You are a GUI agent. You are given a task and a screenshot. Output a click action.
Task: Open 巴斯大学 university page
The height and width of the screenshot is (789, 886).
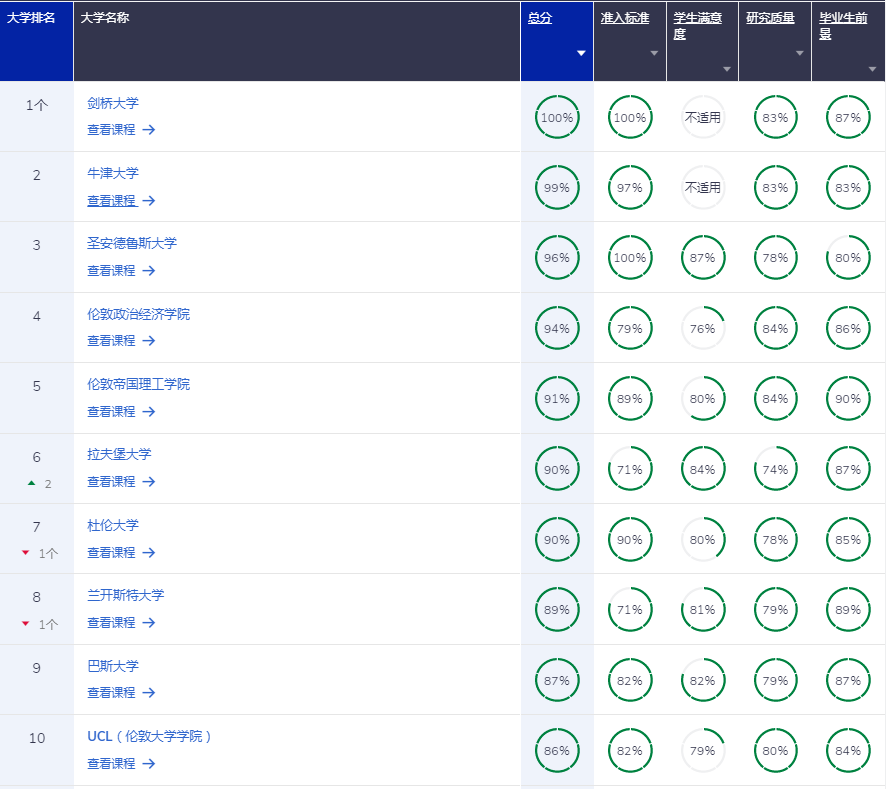tap(113, 666)
